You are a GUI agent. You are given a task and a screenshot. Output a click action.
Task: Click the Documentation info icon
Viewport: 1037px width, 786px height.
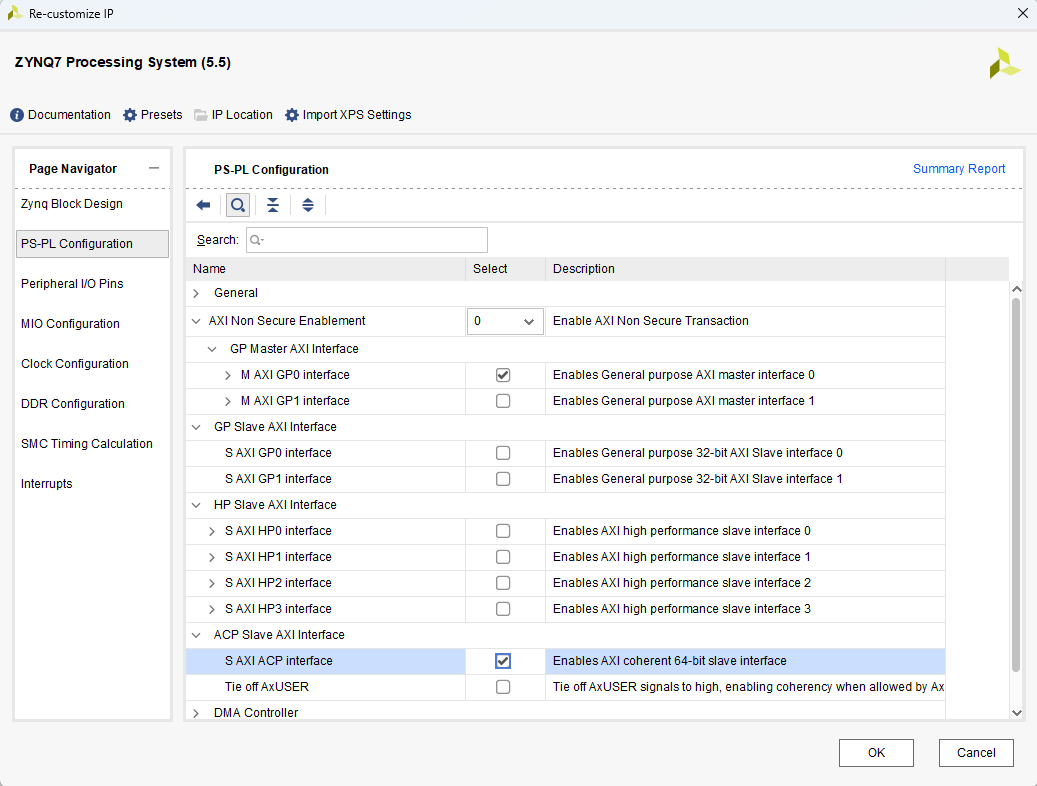[x=17, y=115]
